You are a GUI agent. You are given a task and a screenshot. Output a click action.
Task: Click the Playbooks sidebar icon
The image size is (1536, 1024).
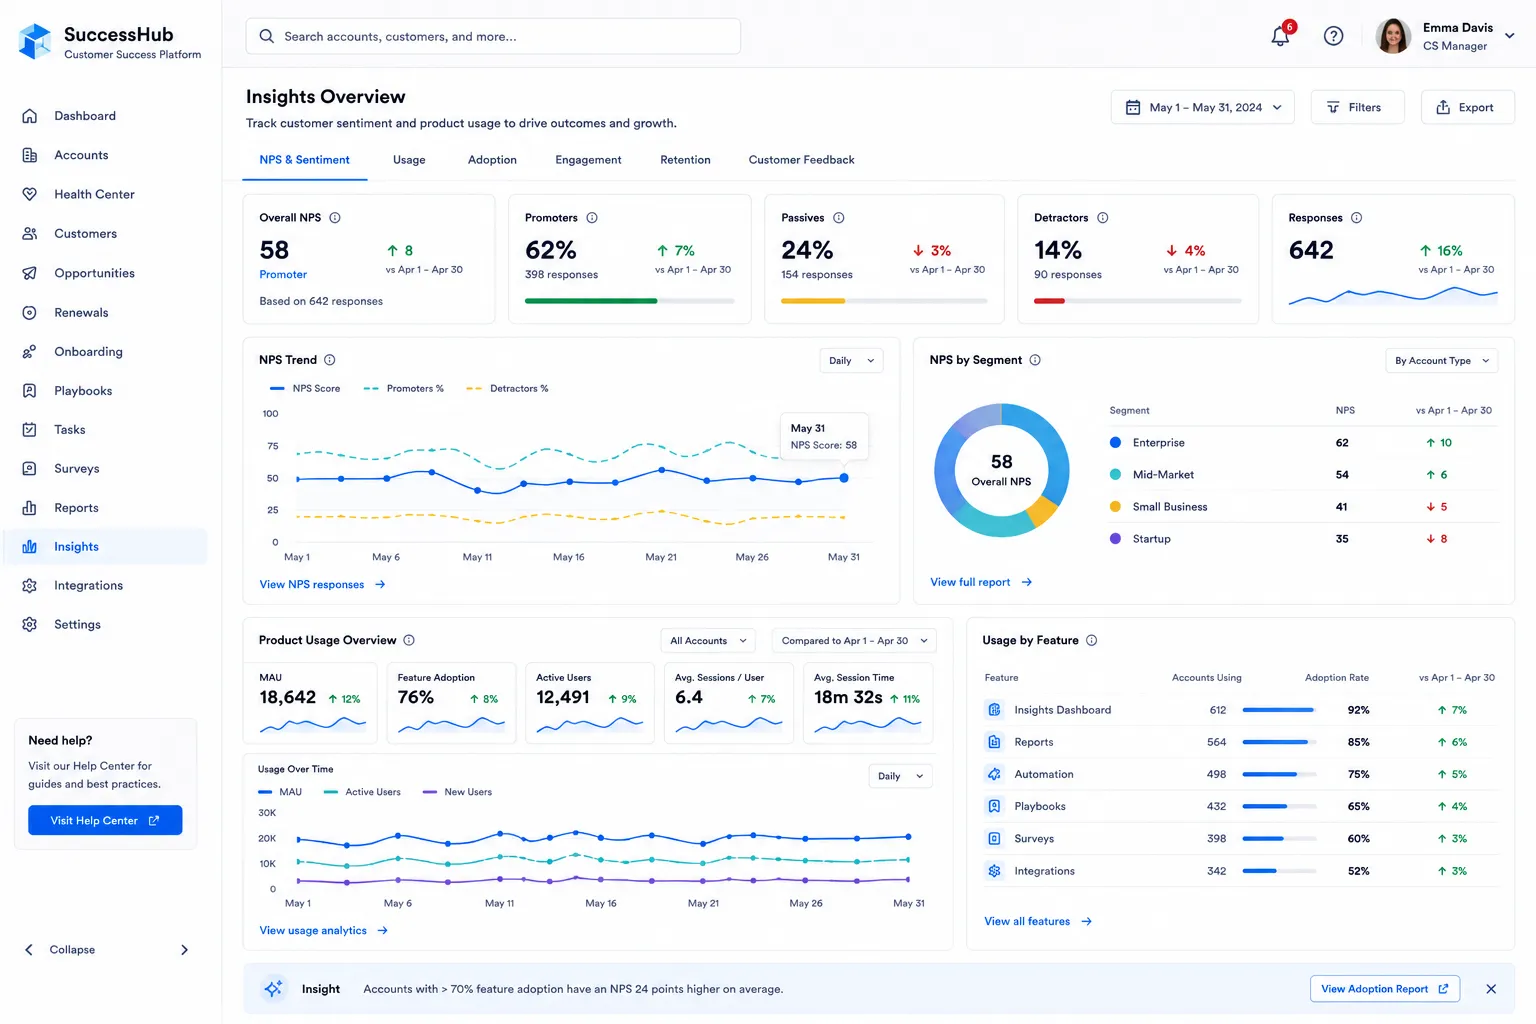30,391
